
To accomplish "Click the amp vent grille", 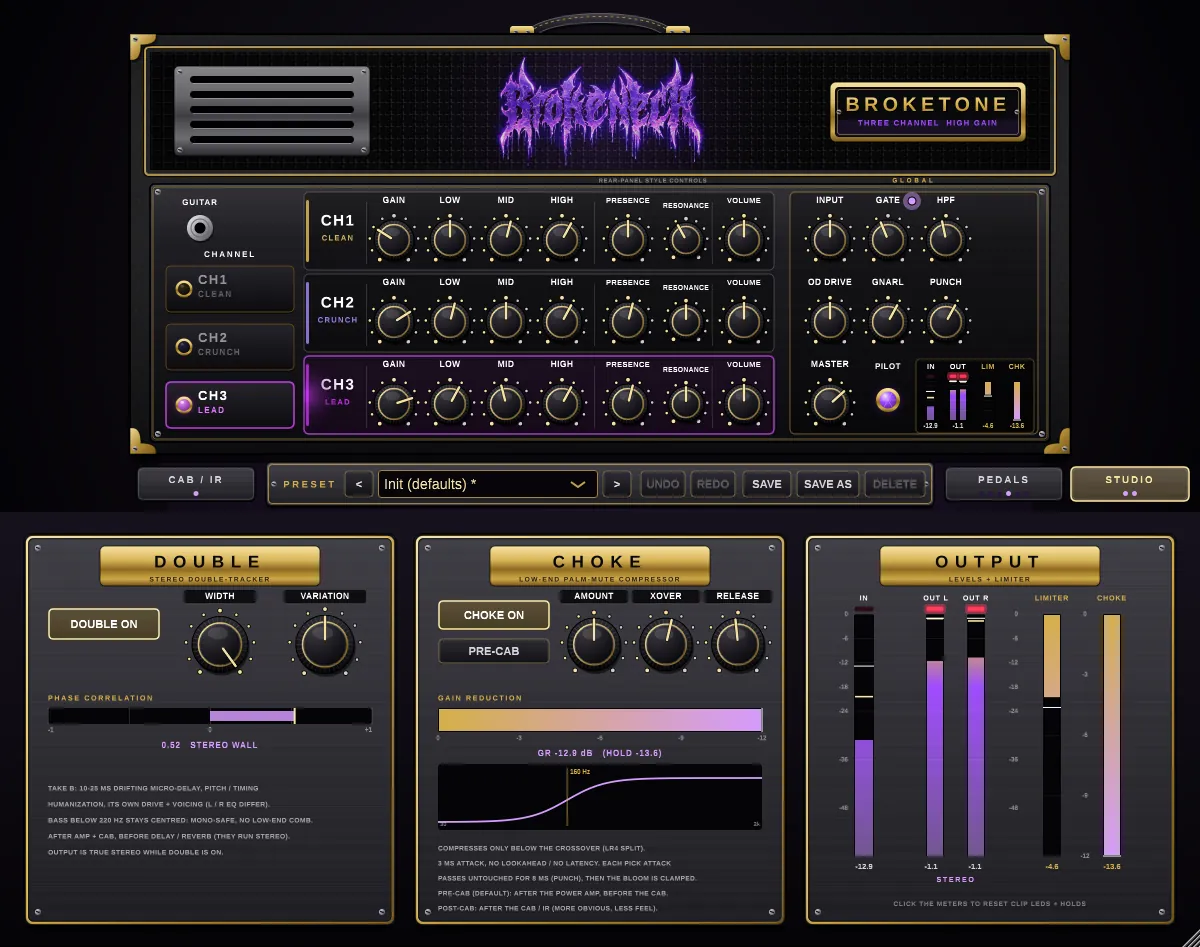I will [x=272, y=110].
